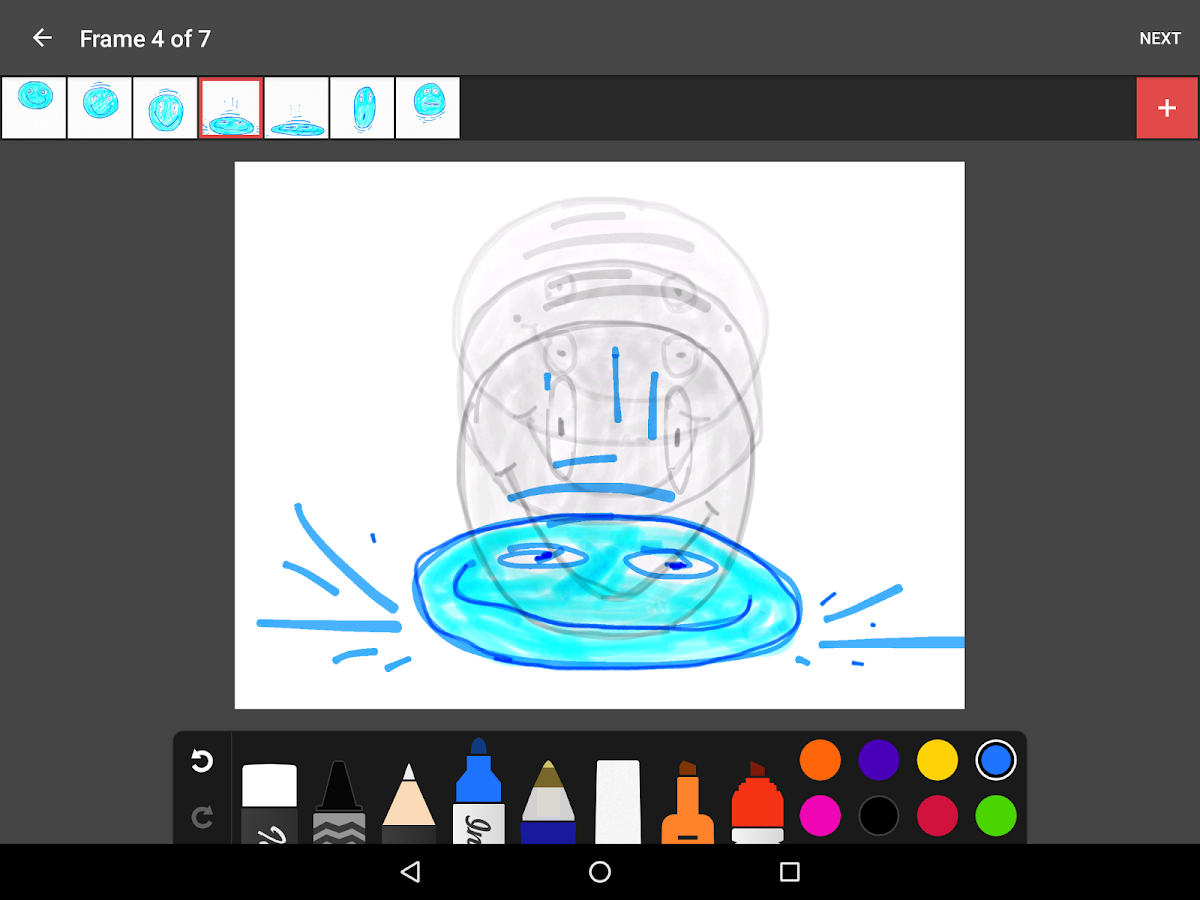Image resolution: width=1200 pixels, height=900 pixels.
Task: Go back using the top-left arrow
Action: pyautogui.click(x=42, y=38)
